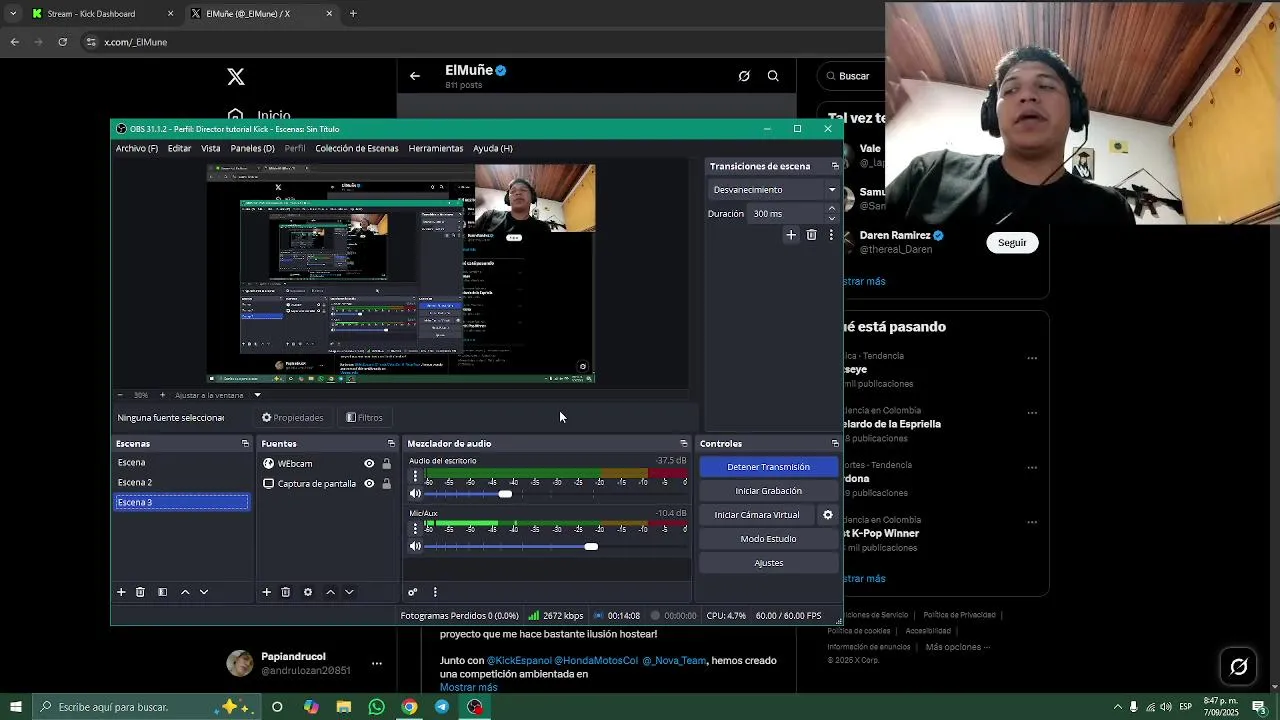Open Colección de Escenas menu
The image size is (1280, 720).
coord(357,148)
